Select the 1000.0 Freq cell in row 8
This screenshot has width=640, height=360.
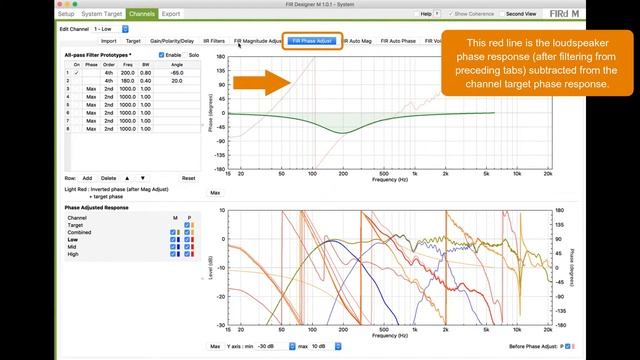click(127, 129)
